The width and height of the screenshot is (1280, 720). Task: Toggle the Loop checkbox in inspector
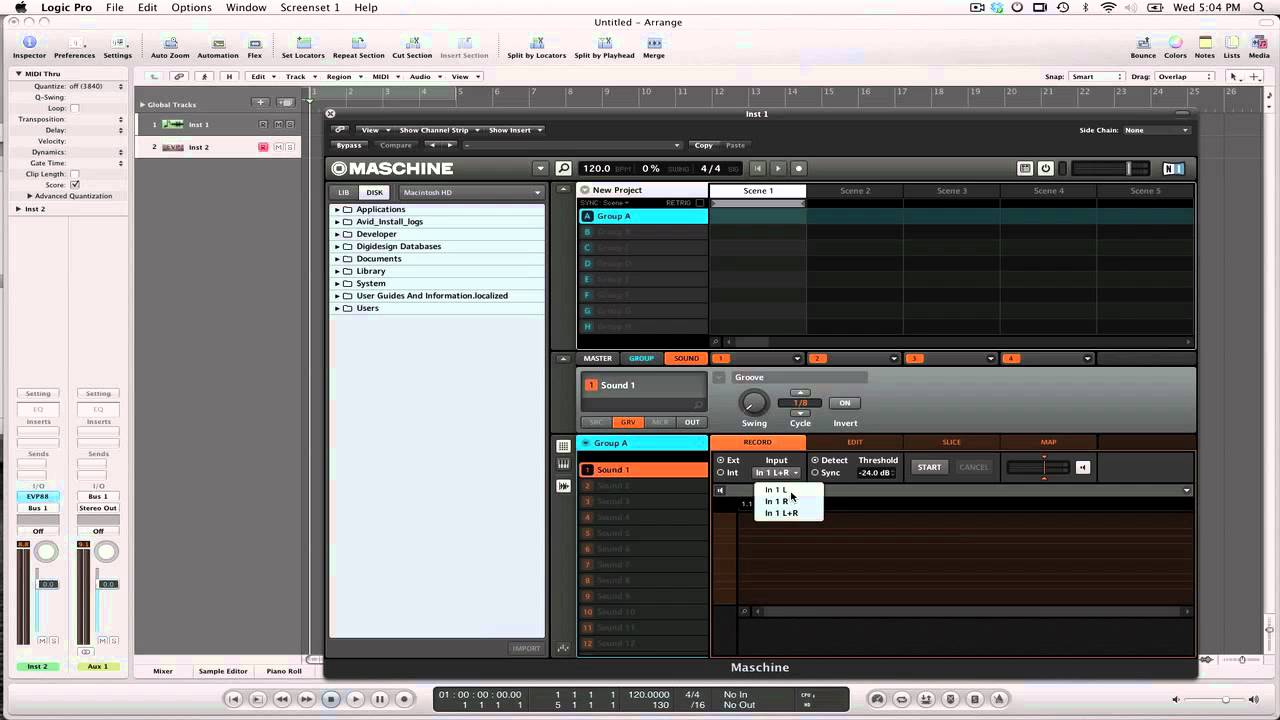pyautogui.click(x=74, y=108)
